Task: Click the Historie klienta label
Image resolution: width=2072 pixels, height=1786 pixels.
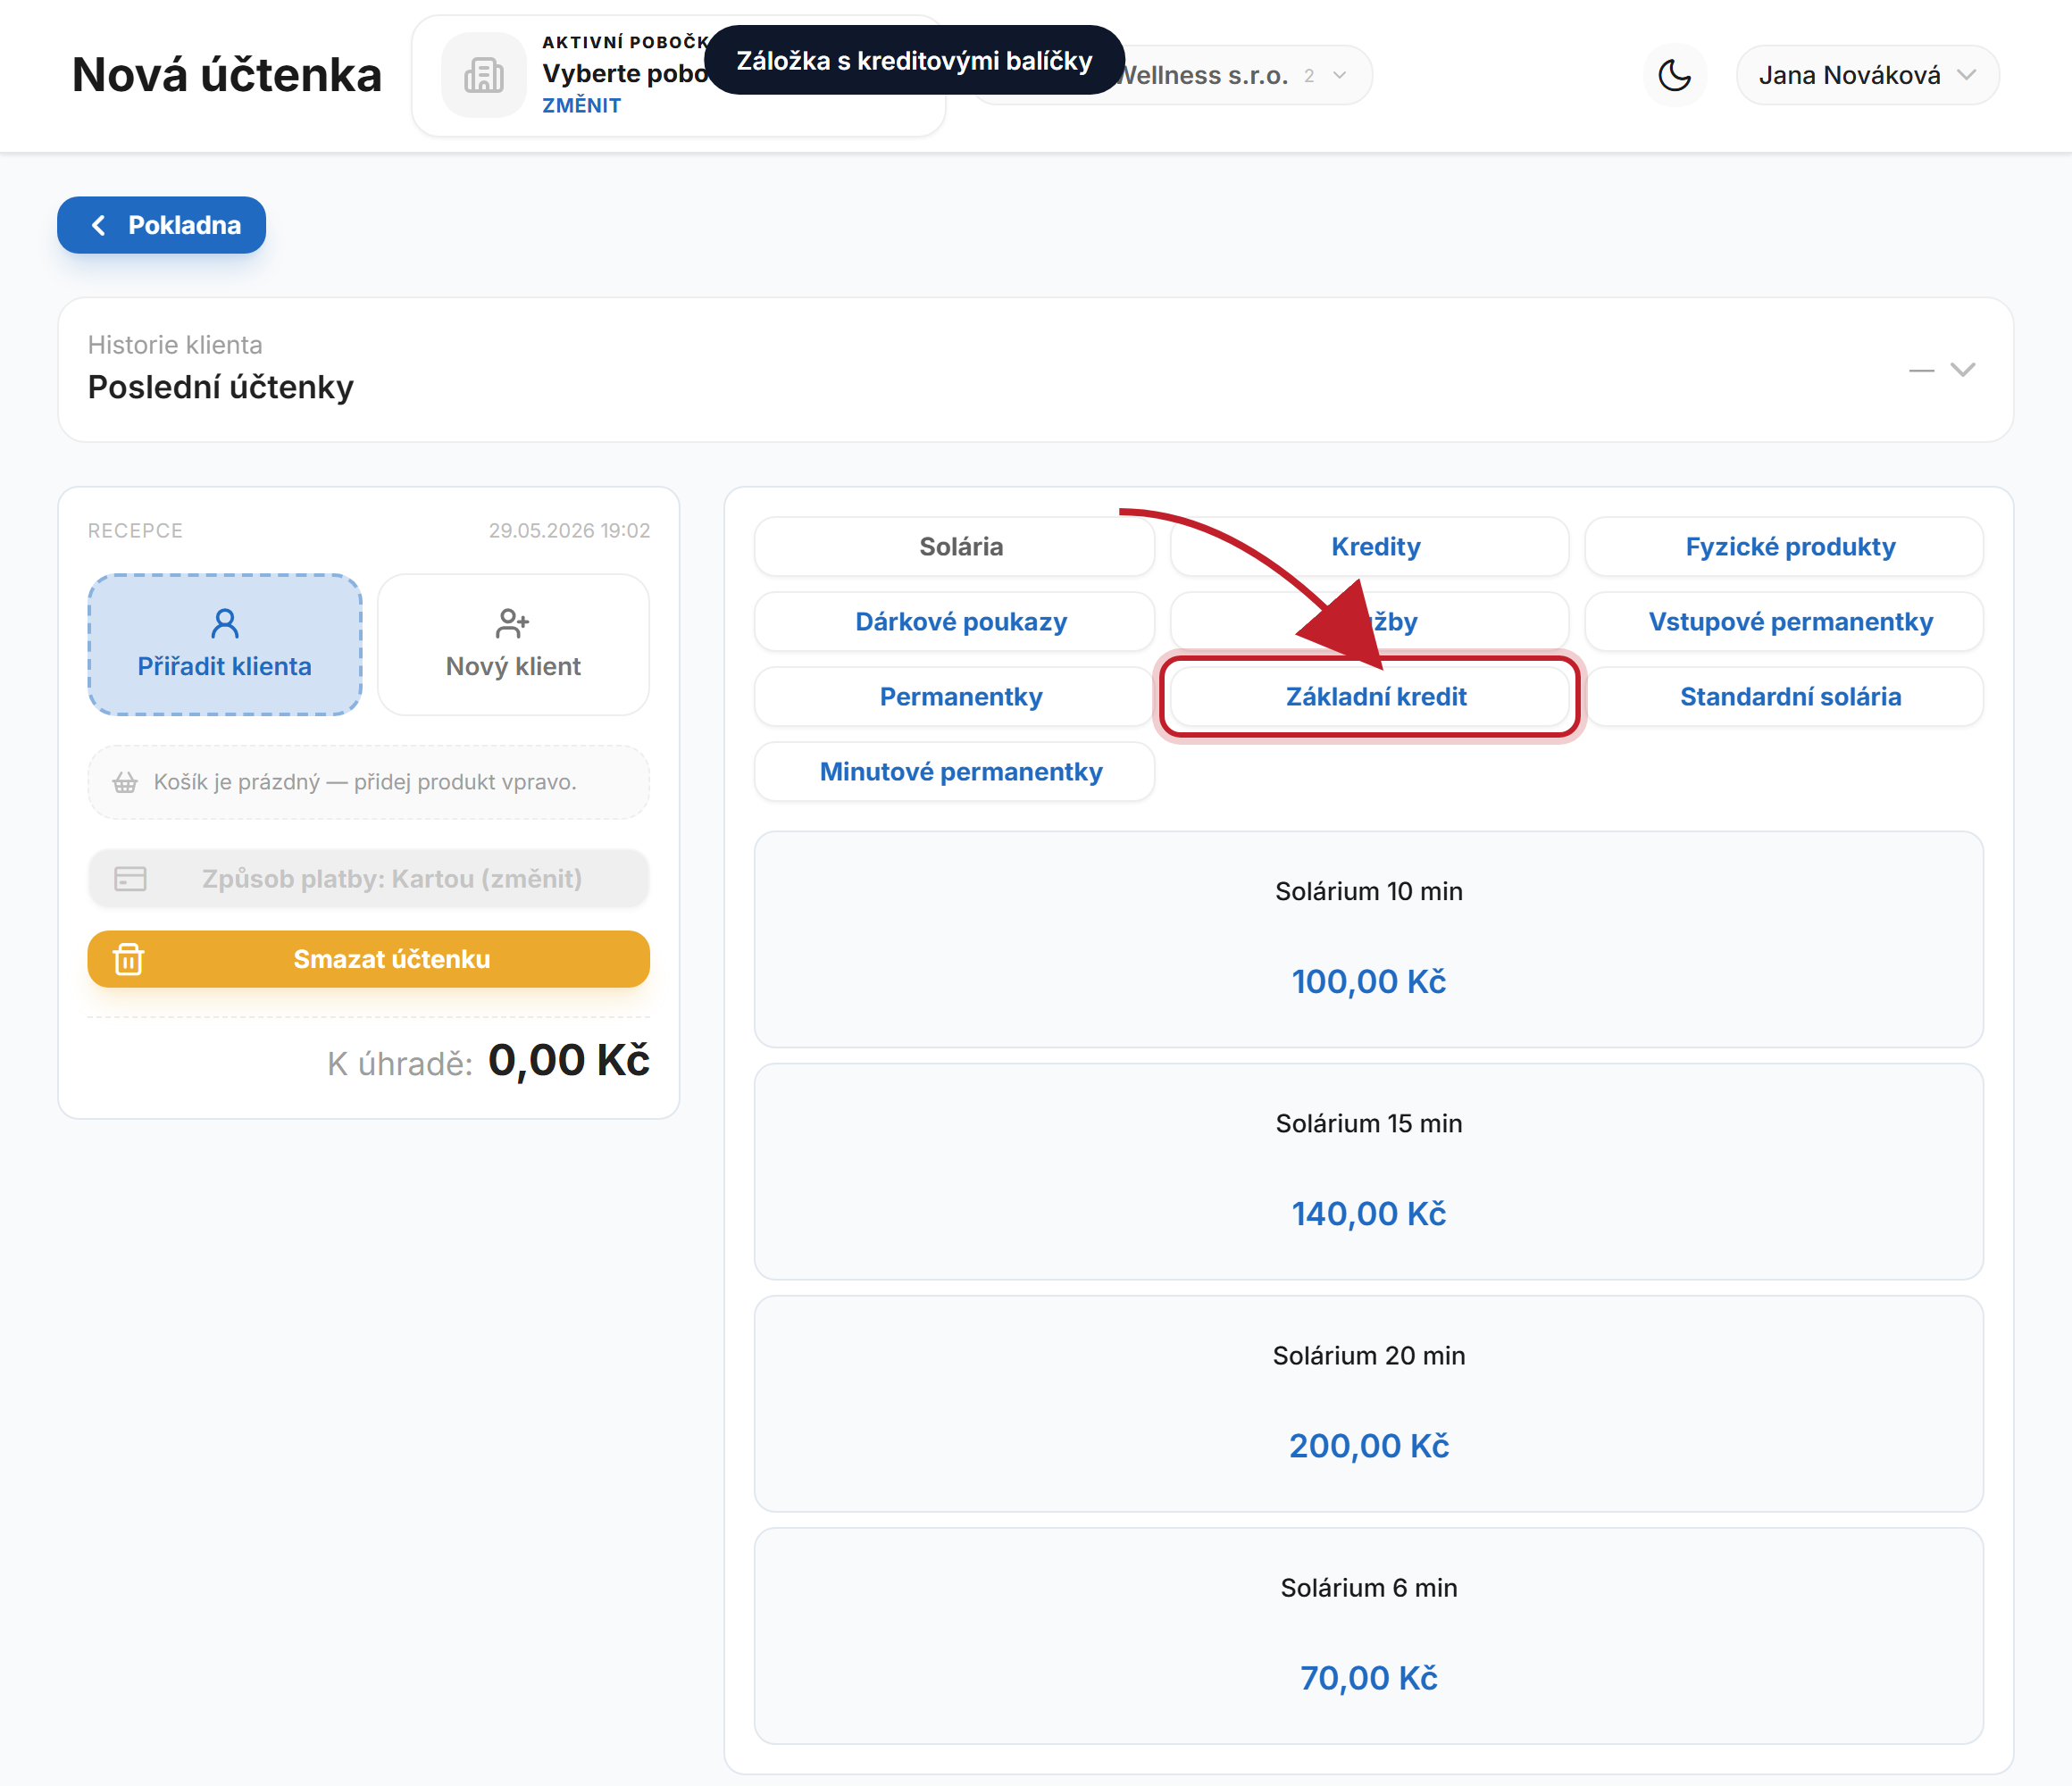Action: coord(175,345)
